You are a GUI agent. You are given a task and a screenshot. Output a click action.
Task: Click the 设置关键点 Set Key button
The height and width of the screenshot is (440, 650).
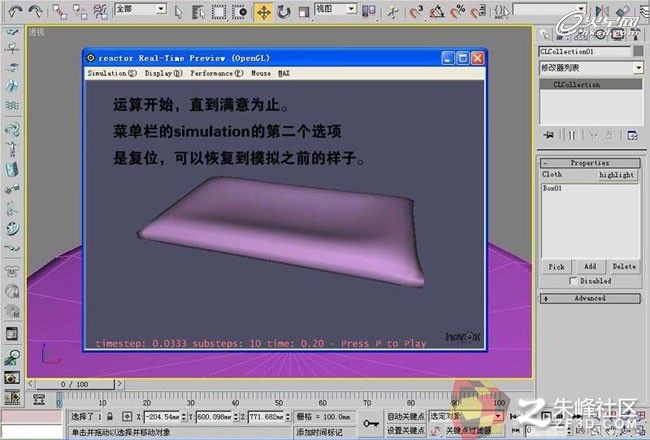click(405, 430)
